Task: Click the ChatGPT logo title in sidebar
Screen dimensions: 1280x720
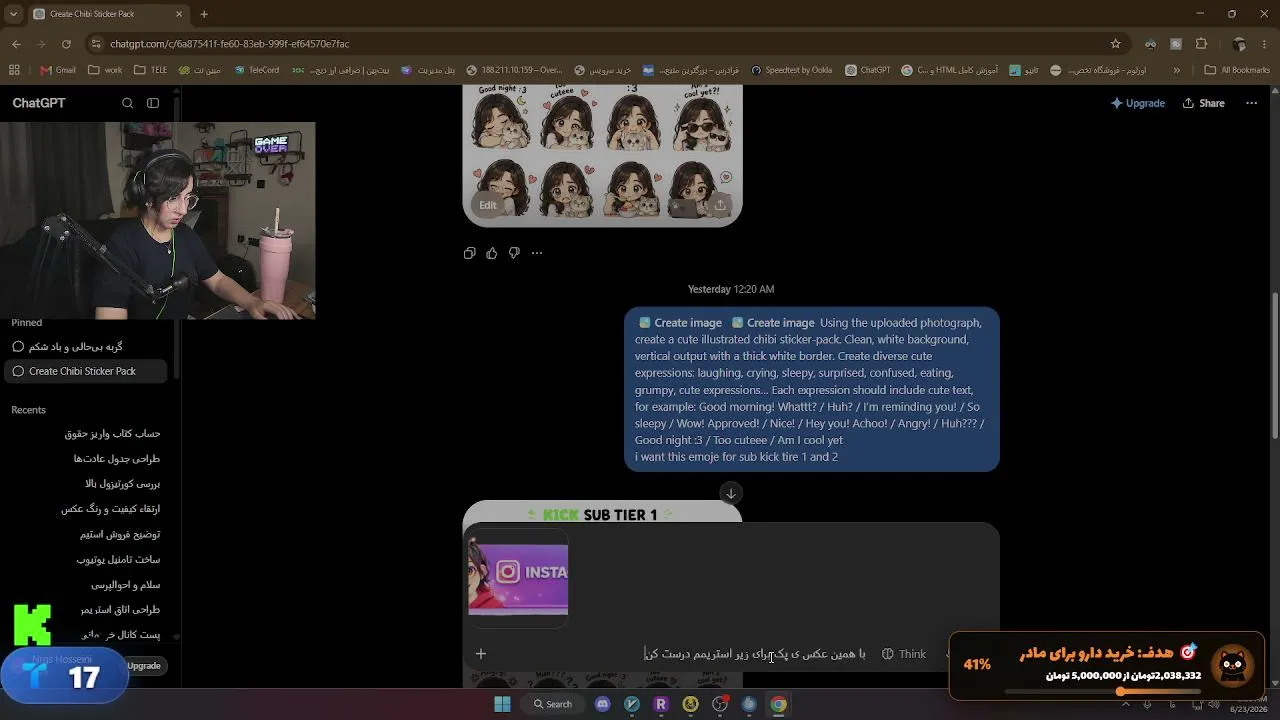Action: pos(39,103)
